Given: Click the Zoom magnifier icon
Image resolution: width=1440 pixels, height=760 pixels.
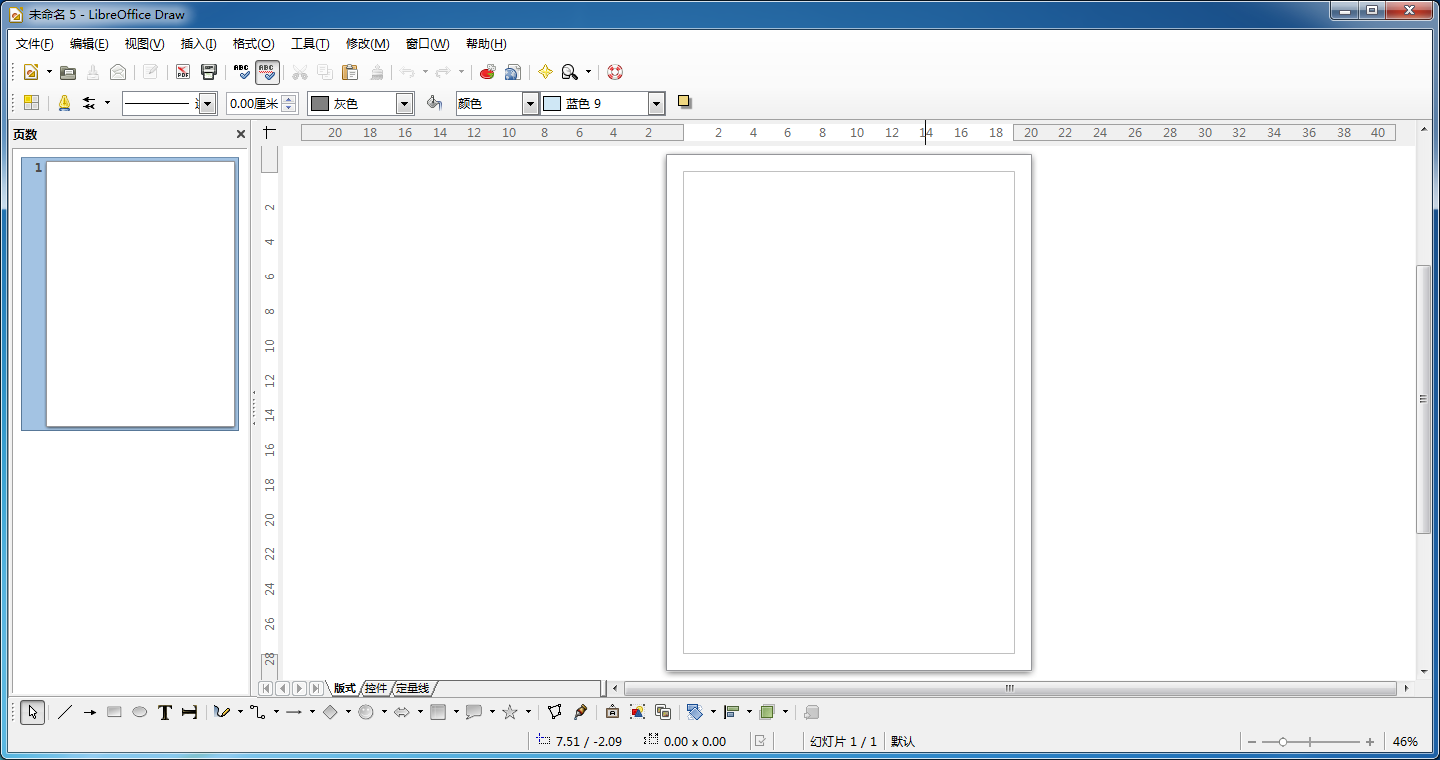Looking at the screenshot, I should [x=570, y=72].
